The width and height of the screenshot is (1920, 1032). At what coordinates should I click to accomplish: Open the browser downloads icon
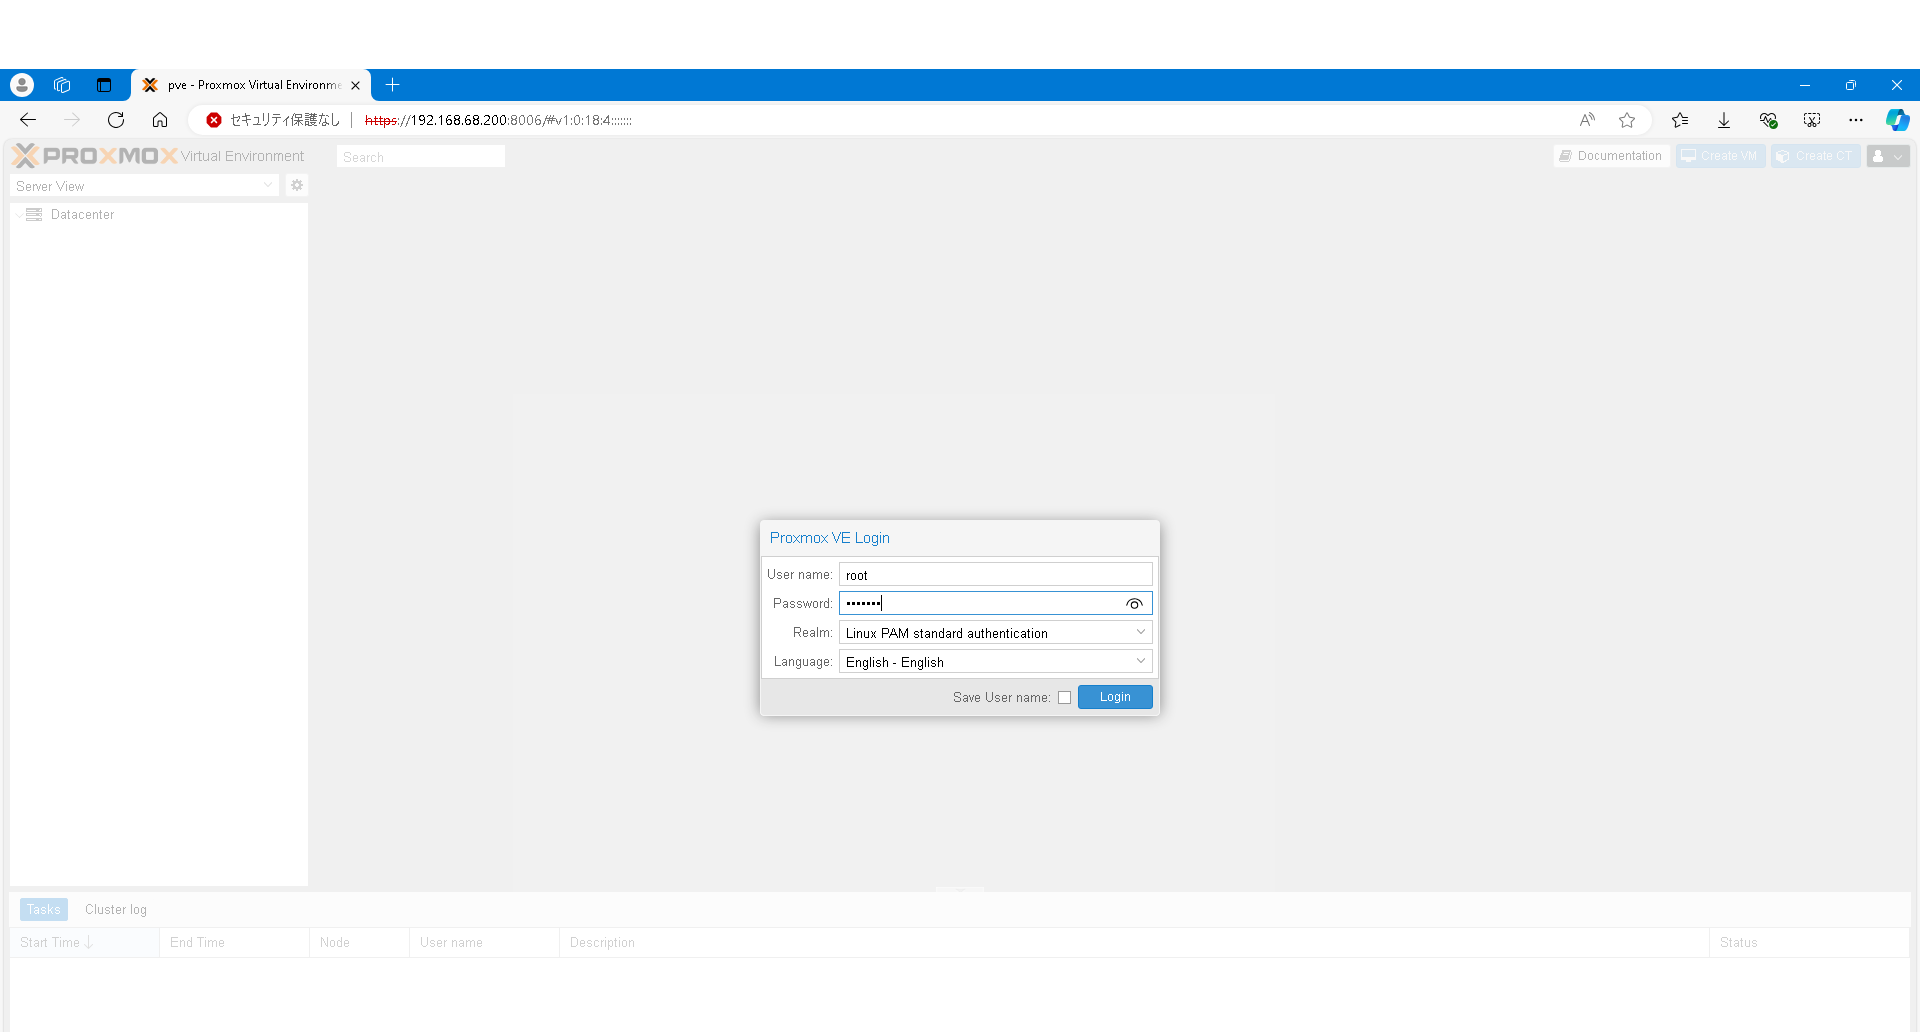[x=1724, y=120]
